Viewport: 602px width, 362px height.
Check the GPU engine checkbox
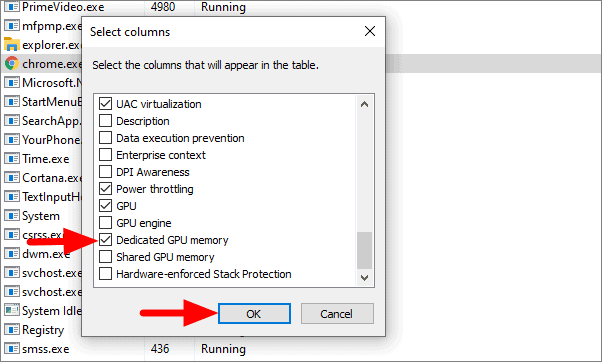click(x=105, y=223)
